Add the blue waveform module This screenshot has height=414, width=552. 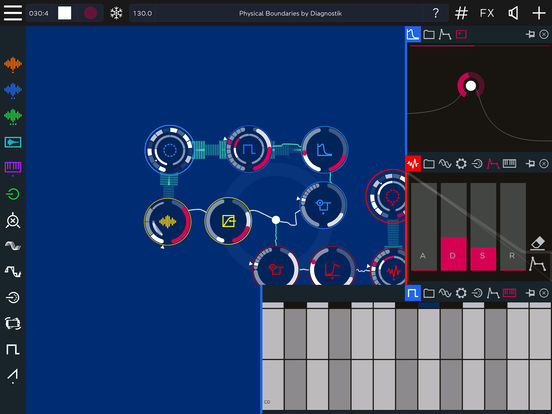13,91
